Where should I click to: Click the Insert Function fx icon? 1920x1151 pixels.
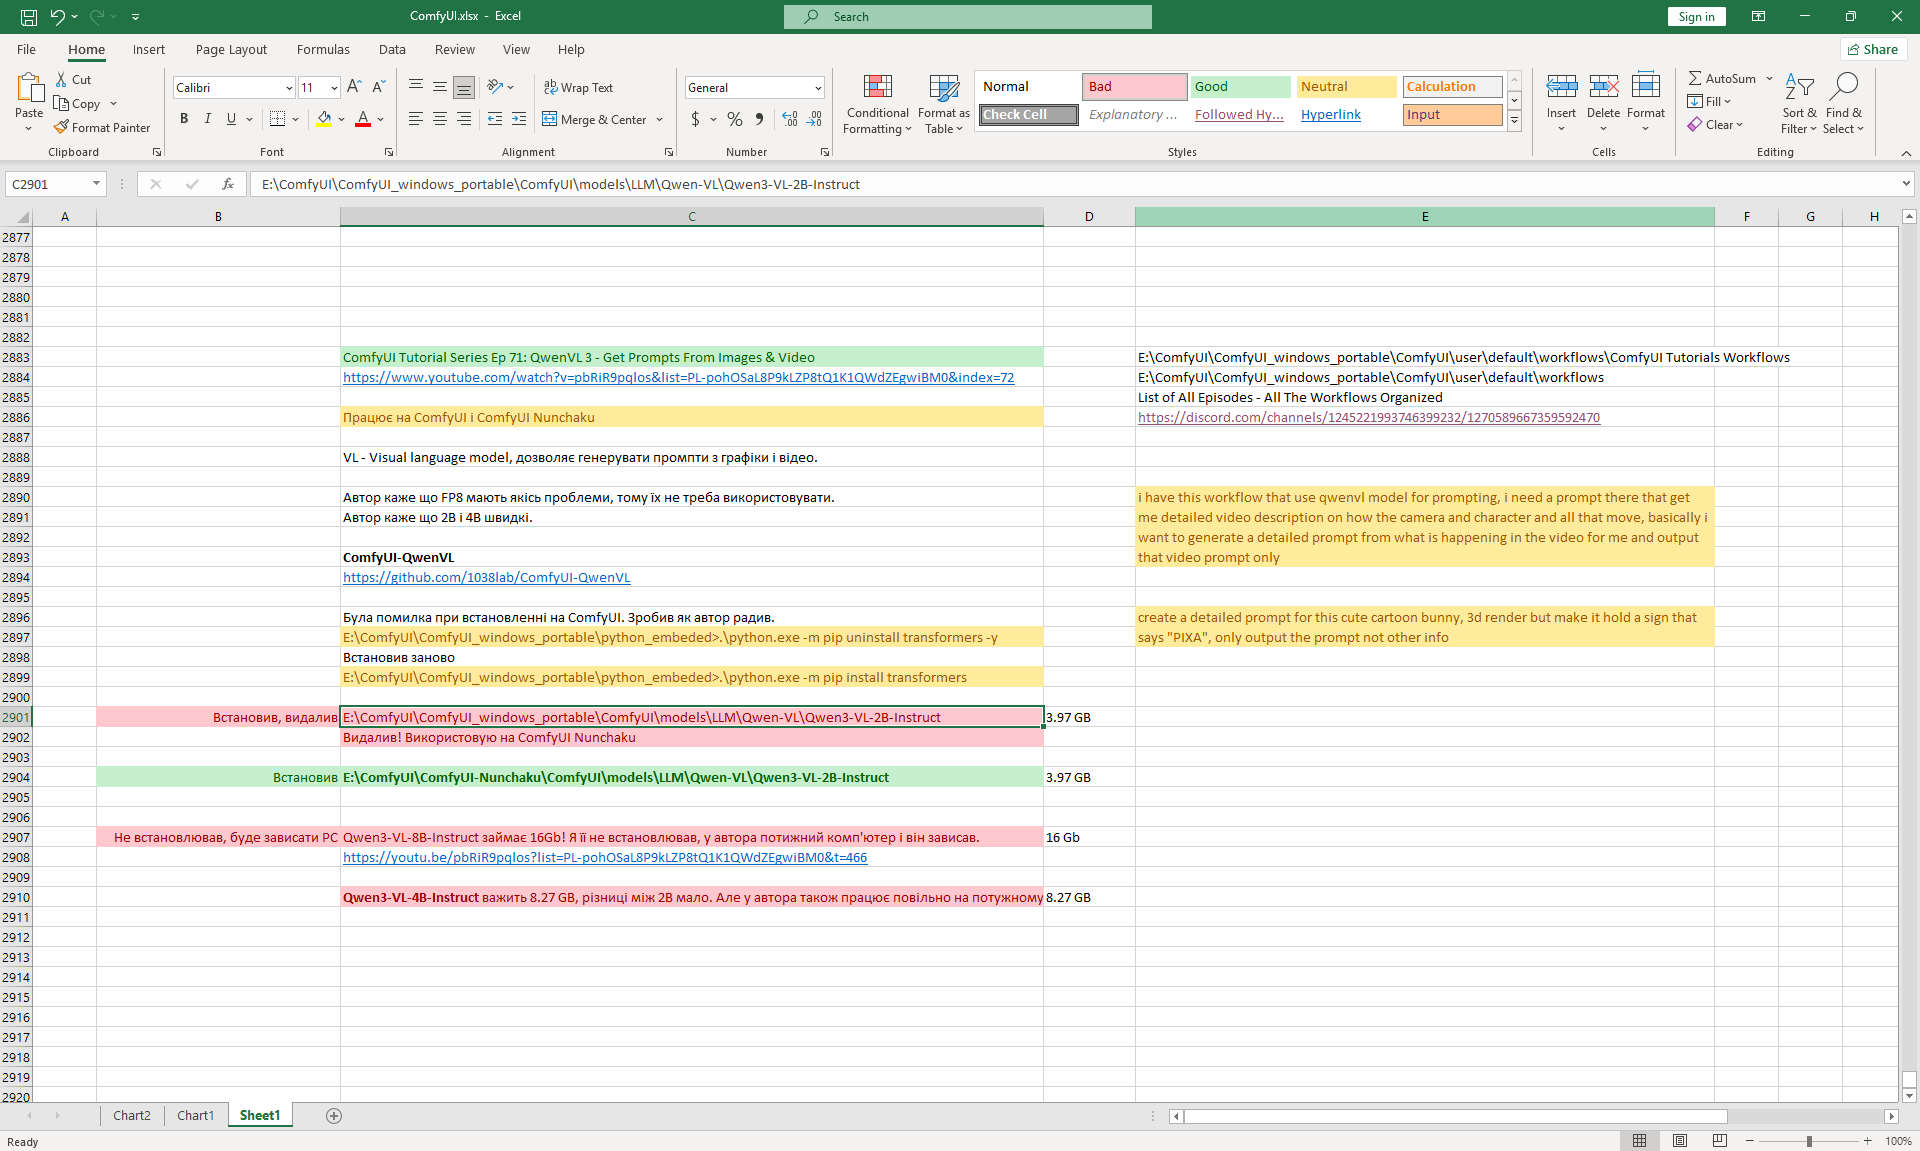pyautogui.click(x=228, y=184)
